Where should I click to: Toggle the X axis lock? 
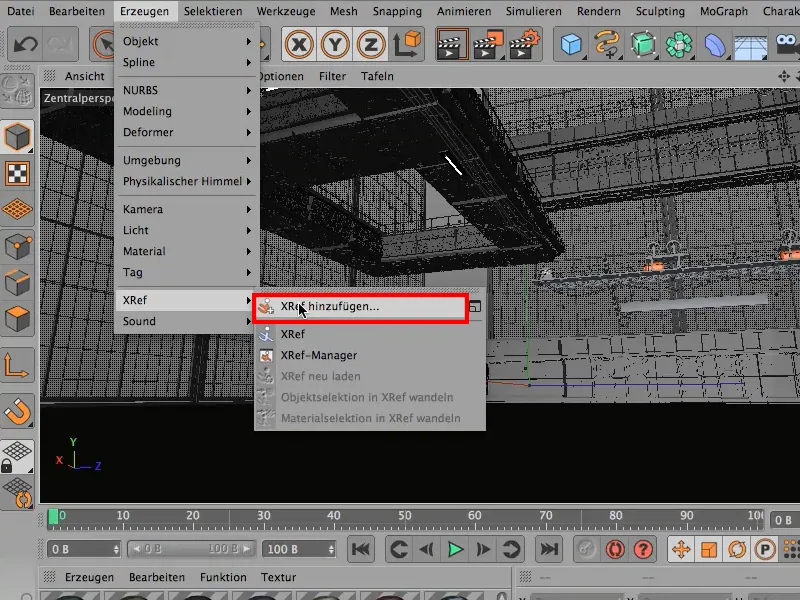click(299, 45)
